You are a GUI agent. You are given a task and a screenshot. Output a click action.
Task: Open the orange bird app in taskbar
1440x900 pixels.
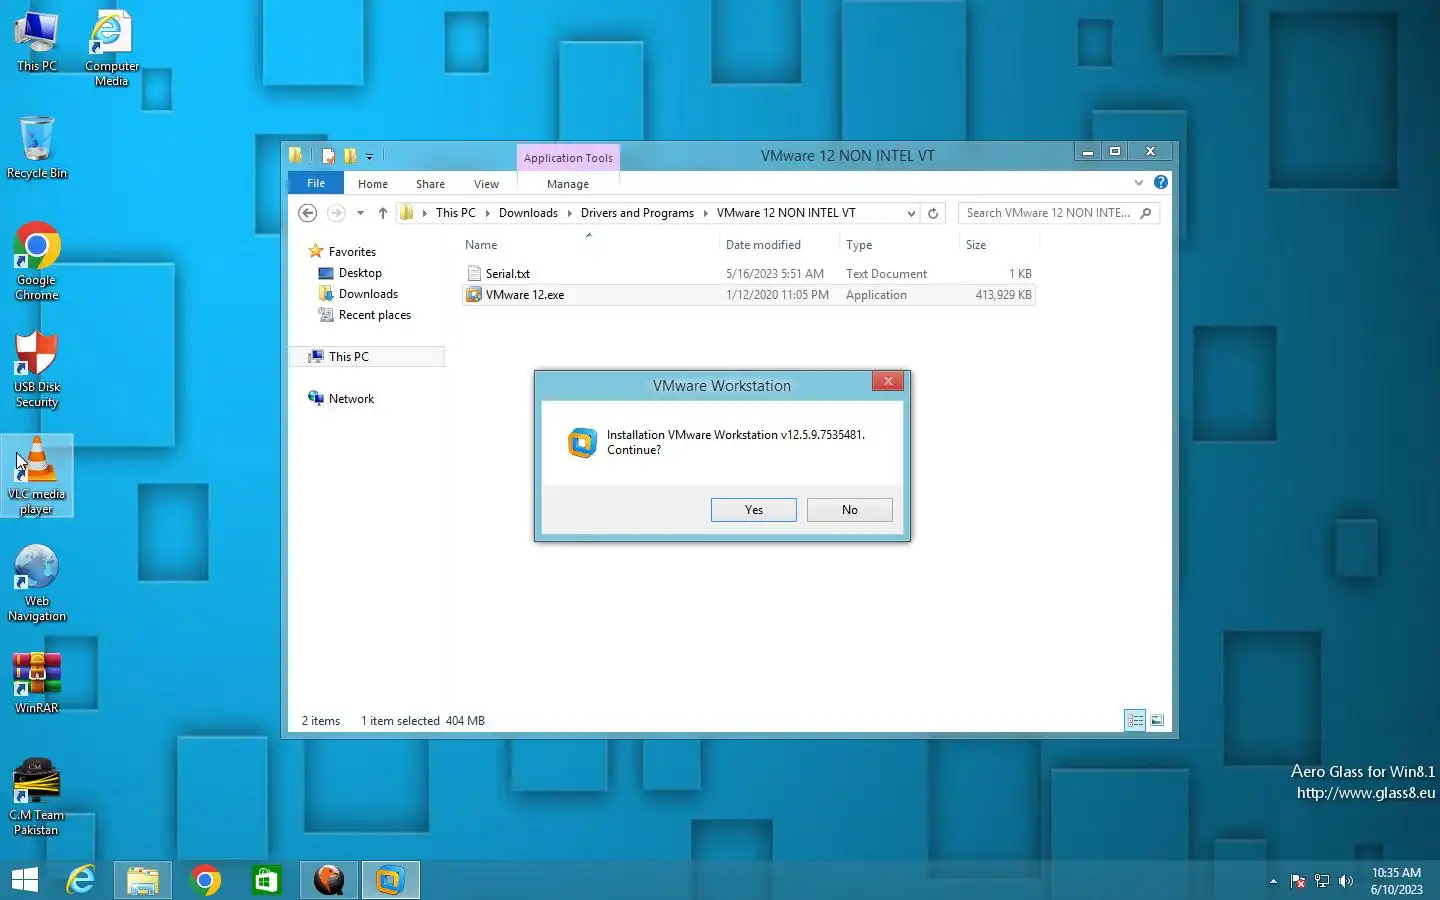coord(329,880)
